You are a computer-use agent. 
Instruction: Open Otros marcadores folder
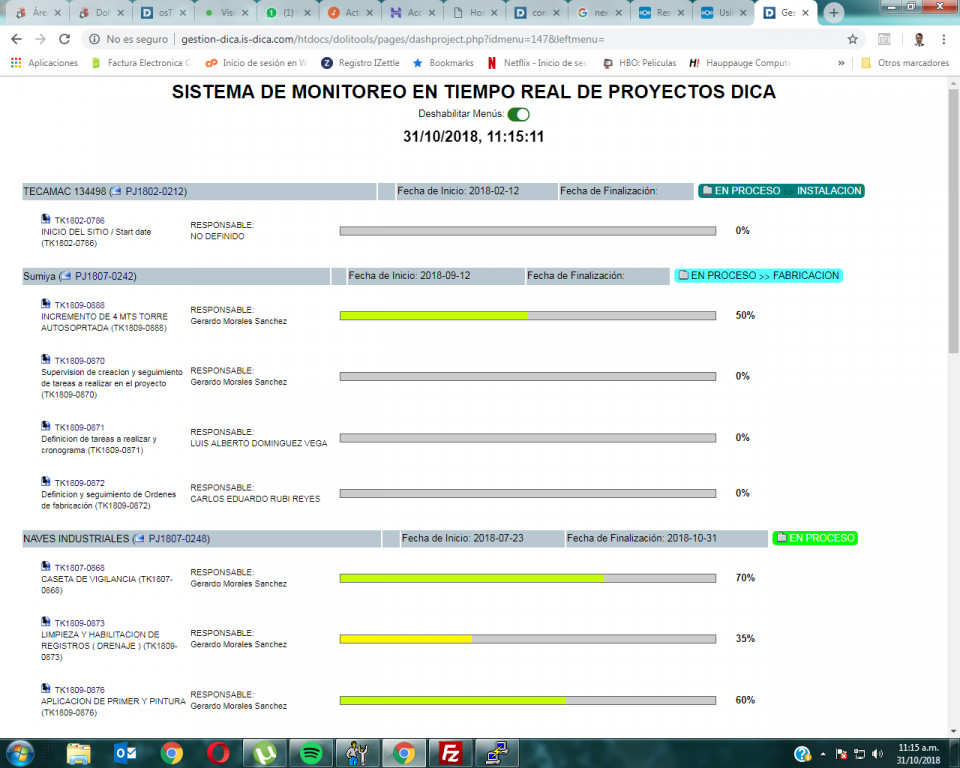pos(905,63)
